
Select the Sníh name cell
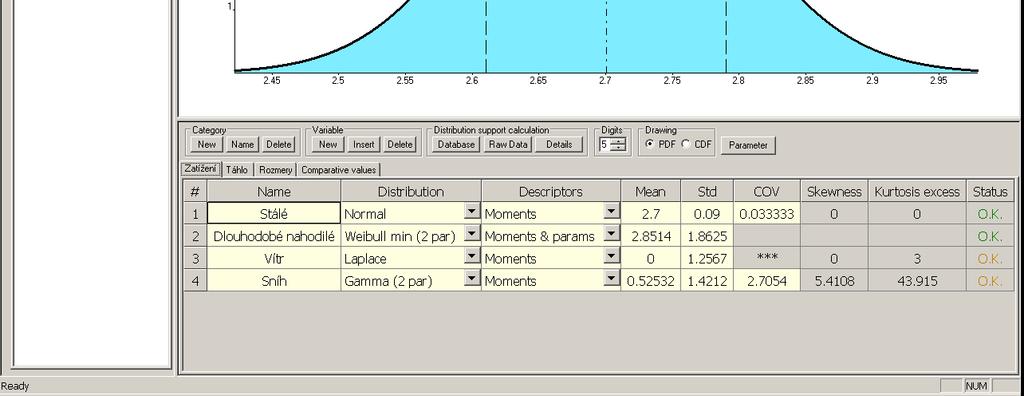click(274, 280)
